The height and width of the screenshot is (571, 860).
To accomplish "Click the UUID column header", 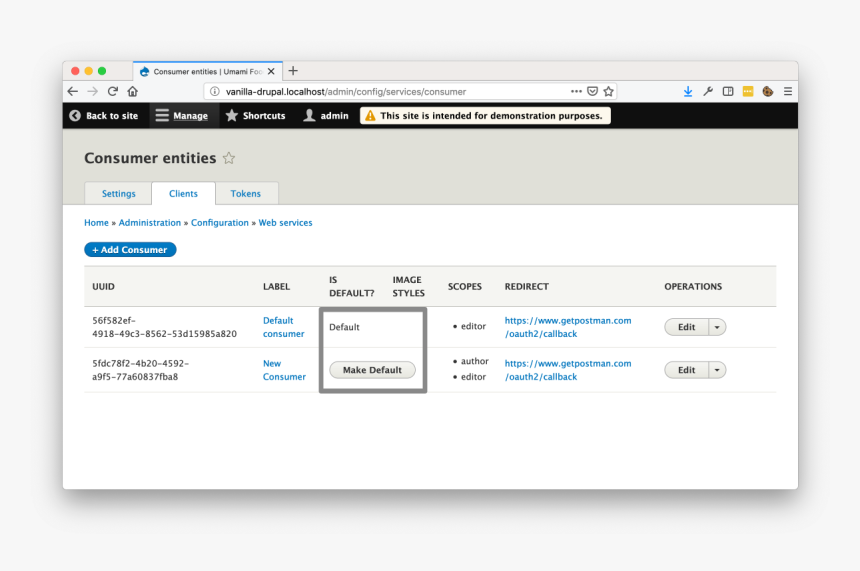I will pos(104,286).
